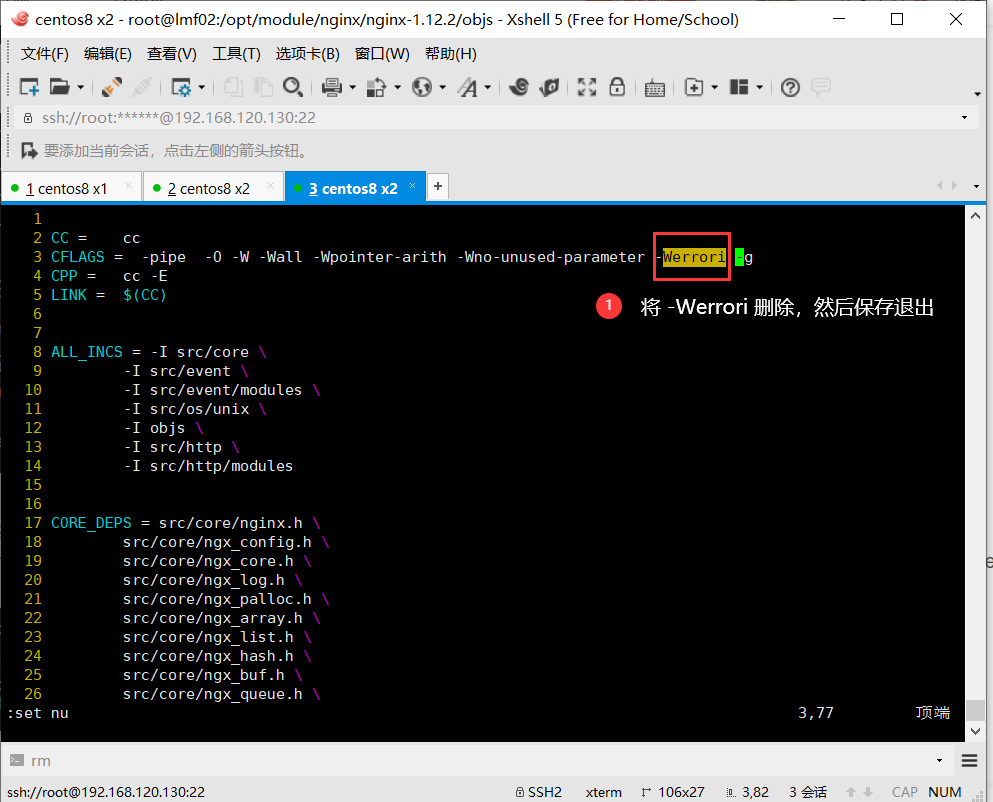This screenshot has width=993, height=802.
Task: Open the font icon dropdown arrow
Action: [x=487, y=87]
